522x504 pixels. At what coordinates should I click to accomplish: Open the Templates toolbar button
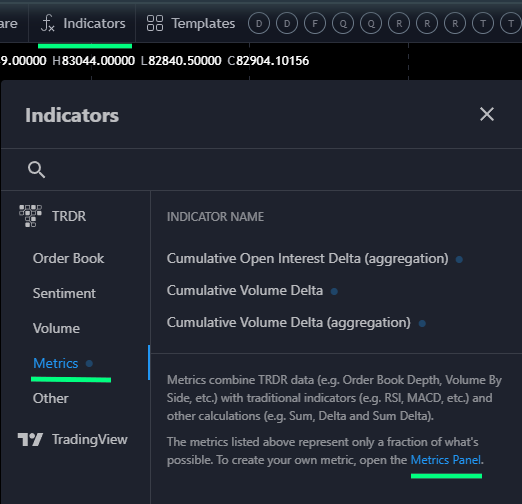coord(191,23)
